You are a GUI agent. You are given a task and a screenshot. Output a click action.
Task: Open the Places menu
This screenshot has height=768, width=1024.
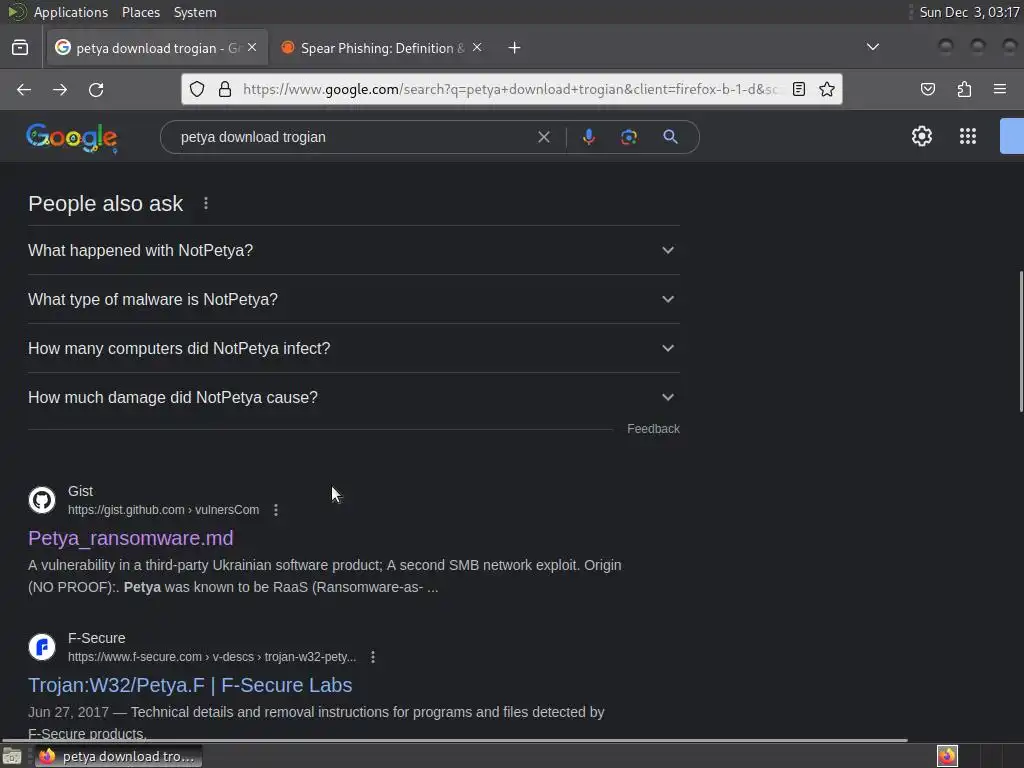(140, 12)
